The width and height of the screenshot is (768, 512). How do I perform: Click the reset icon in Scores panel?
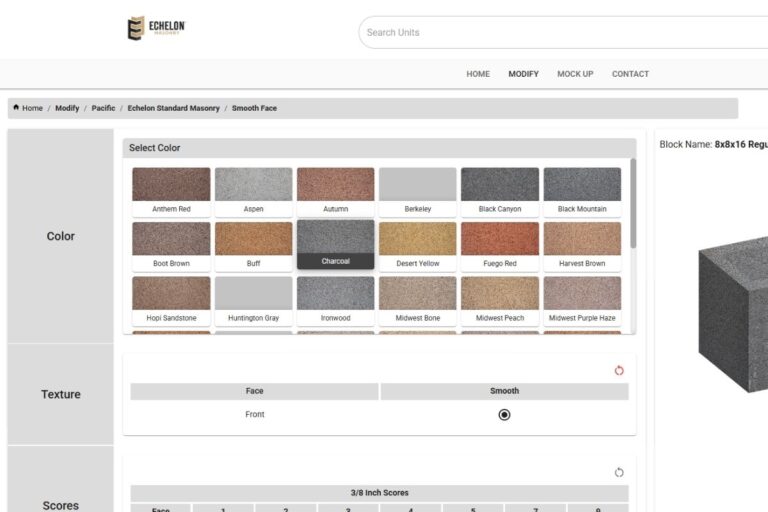pyautogui.click(x=619, y=473)
